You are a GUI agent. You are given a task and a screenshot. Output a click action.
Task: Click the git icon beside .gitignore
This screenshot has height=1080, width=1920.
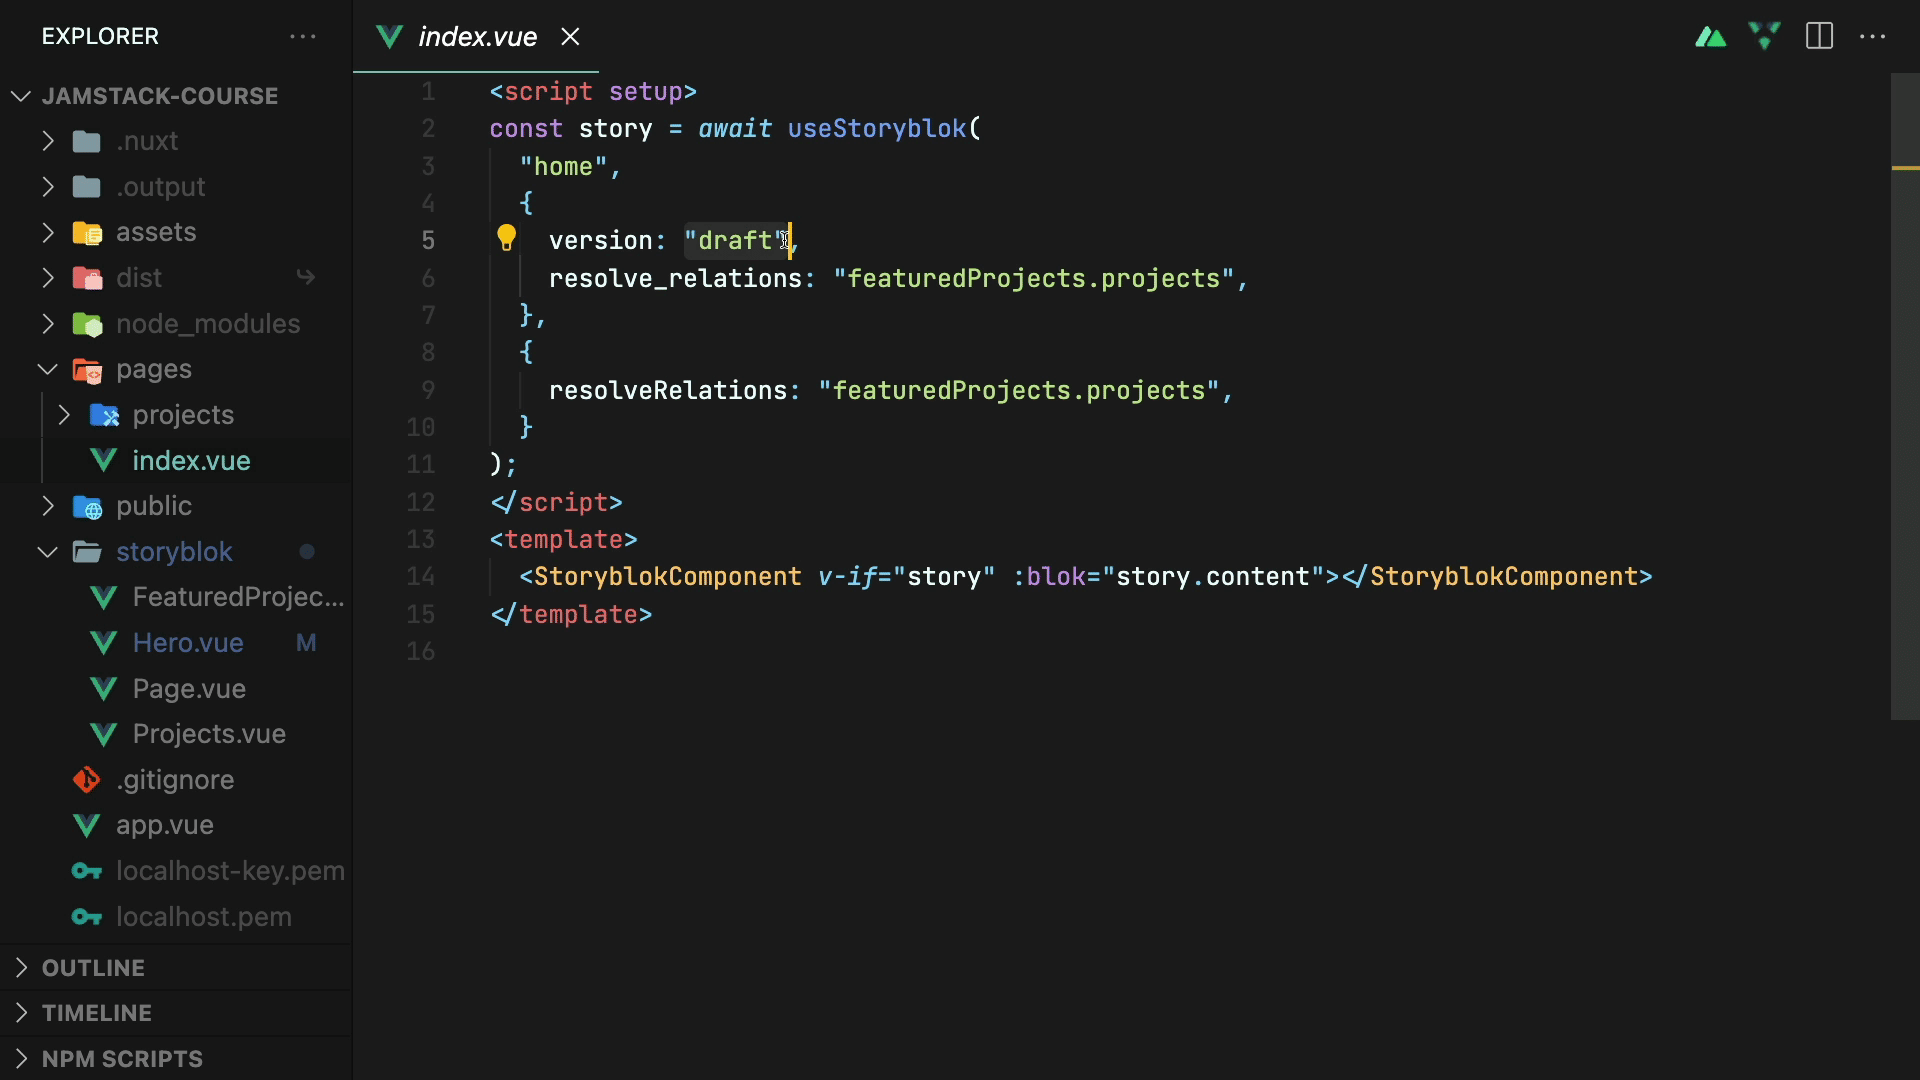pyautogui.click(x=87, y=780)
